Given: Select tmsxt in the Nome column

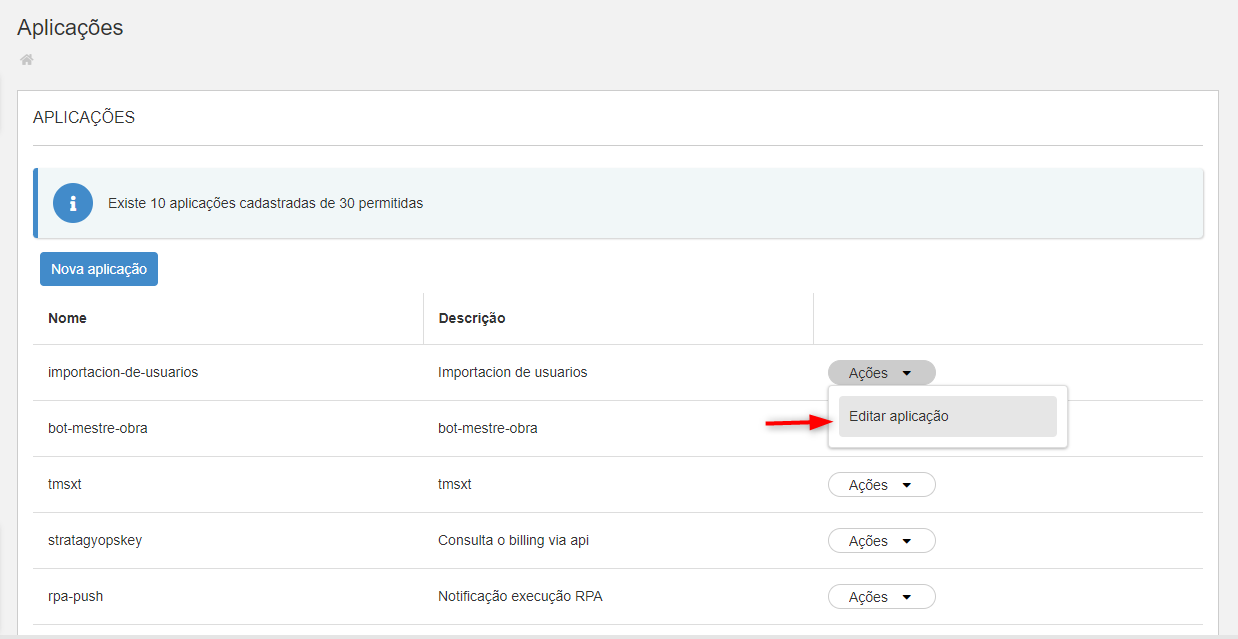Looking at the screenshot, I should 65,484.
